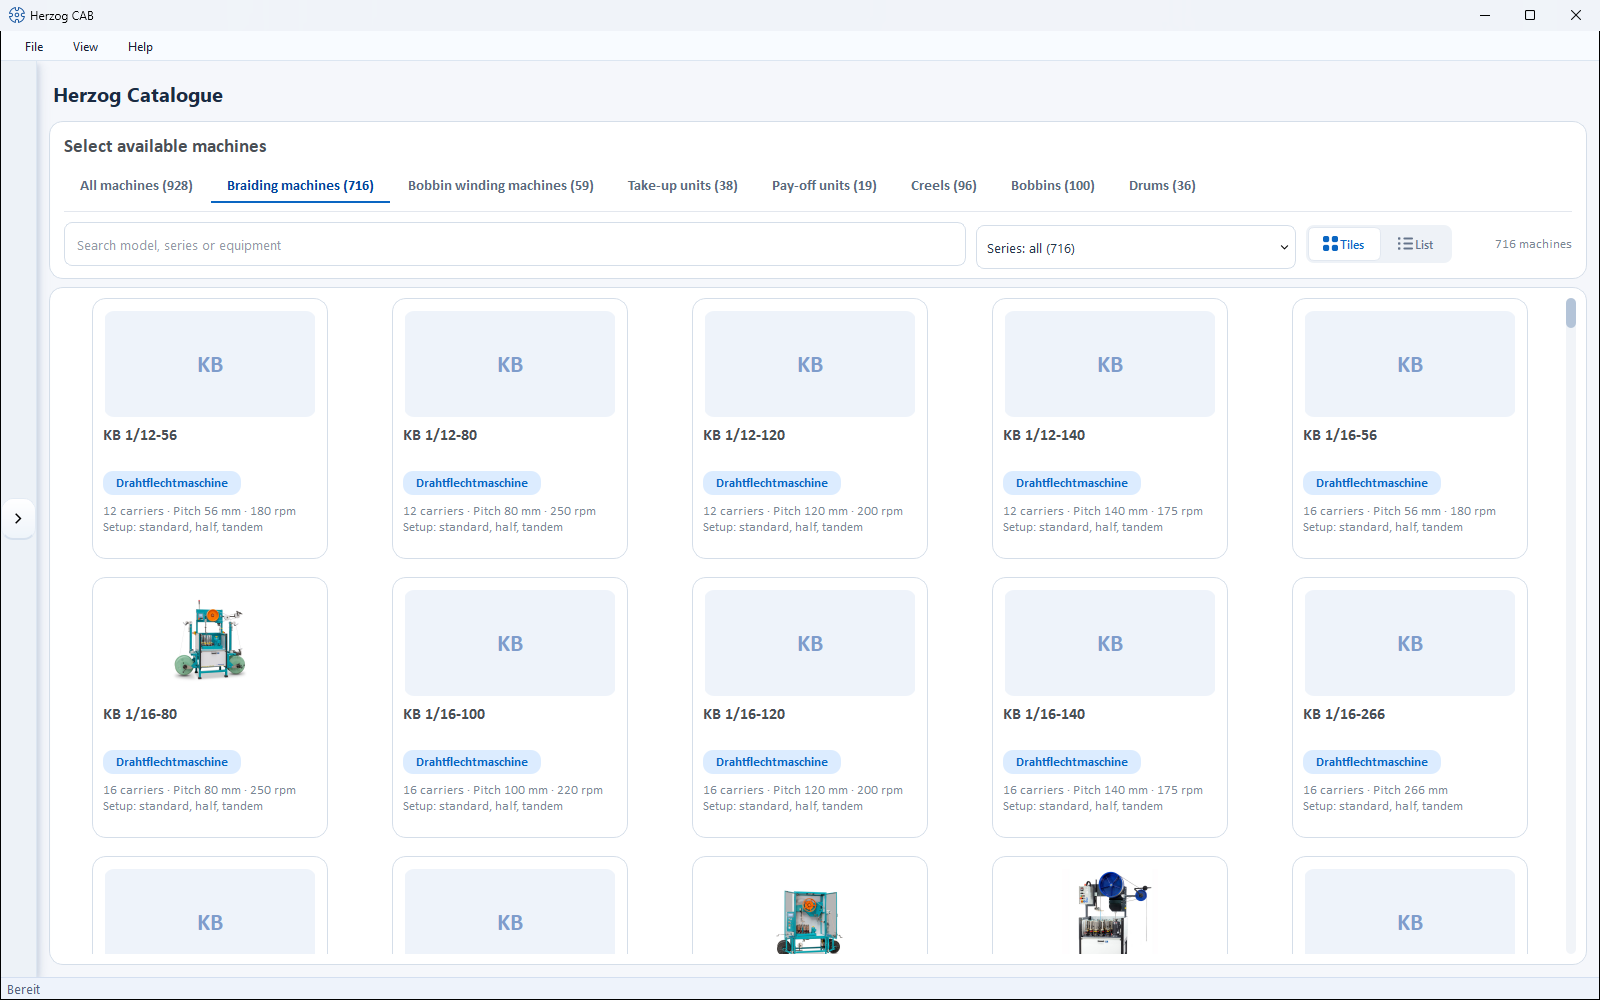This screenshot has width=1600, height=1000.
Task: Click the teal machine photo in bottom row
Action: click(810, 921)
